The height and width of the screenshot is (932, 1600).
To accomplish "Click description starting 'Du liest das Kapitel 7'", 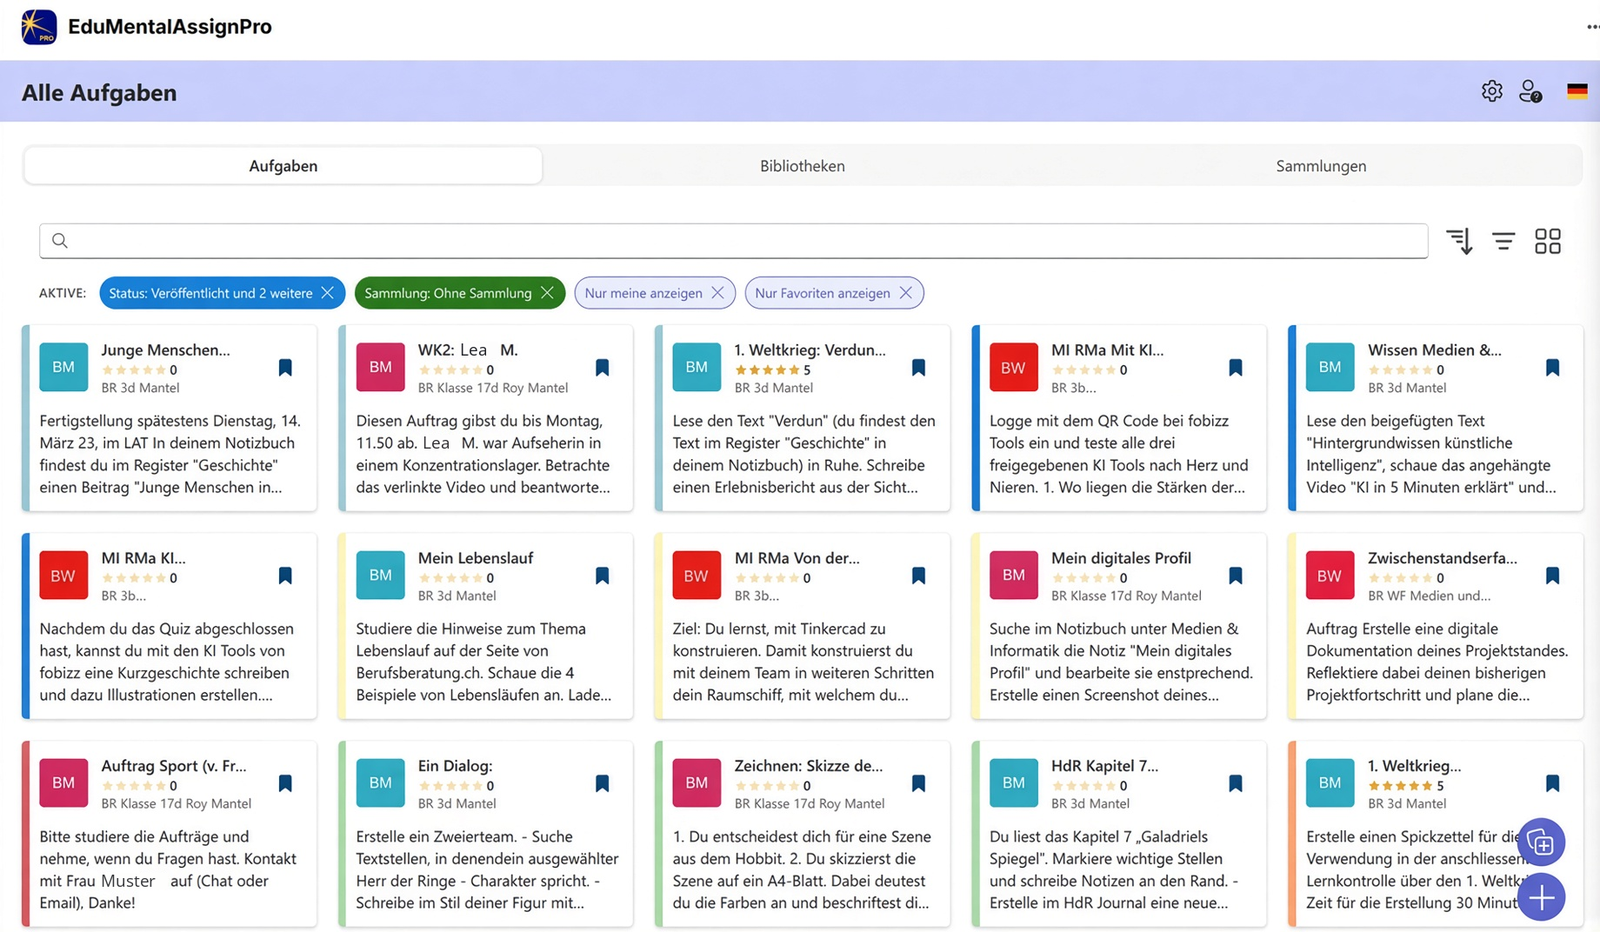I will pyautogui.click(x=1114, y=870).
